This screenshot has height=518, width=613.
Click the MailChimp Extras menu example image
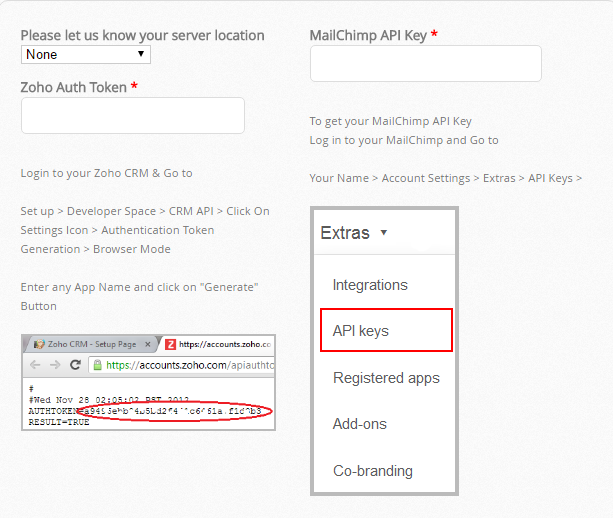click(x=384, y=351)
